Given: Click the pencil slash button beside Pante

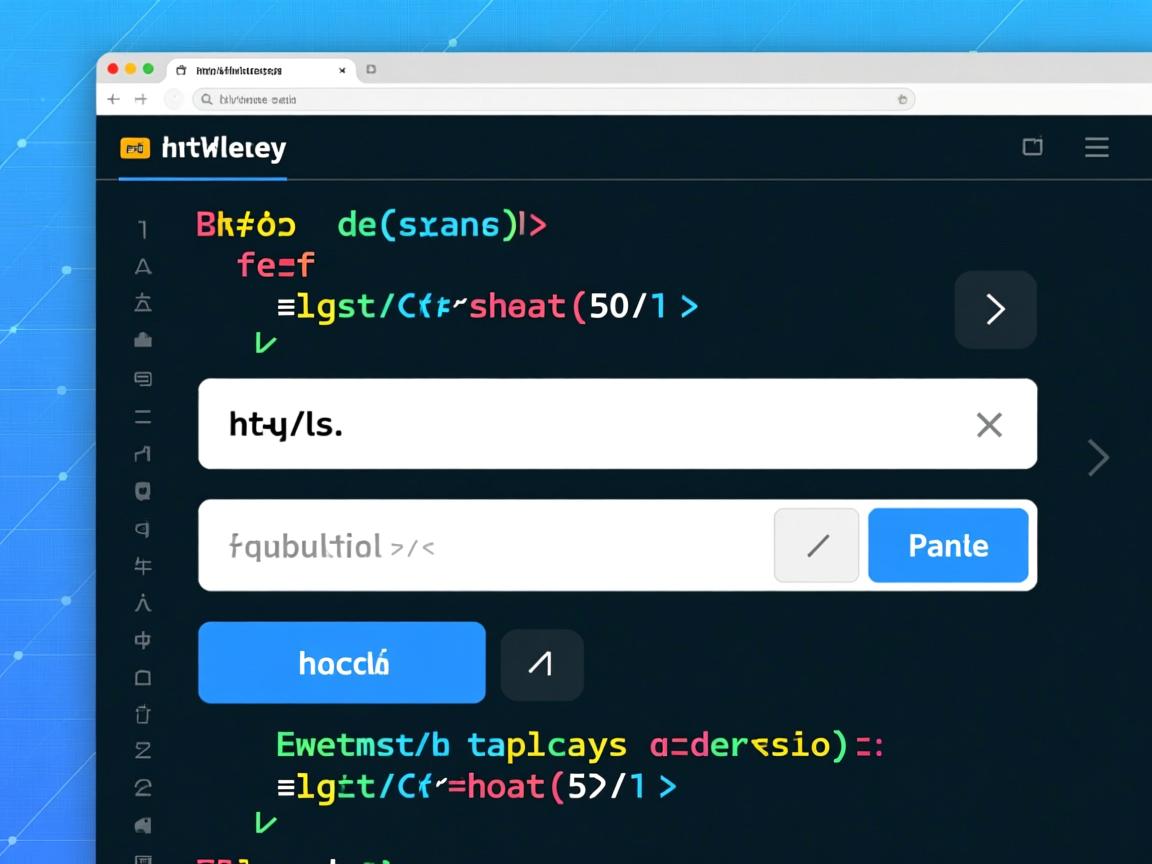Looking at the screenshot, I should (x=816, y=545).
